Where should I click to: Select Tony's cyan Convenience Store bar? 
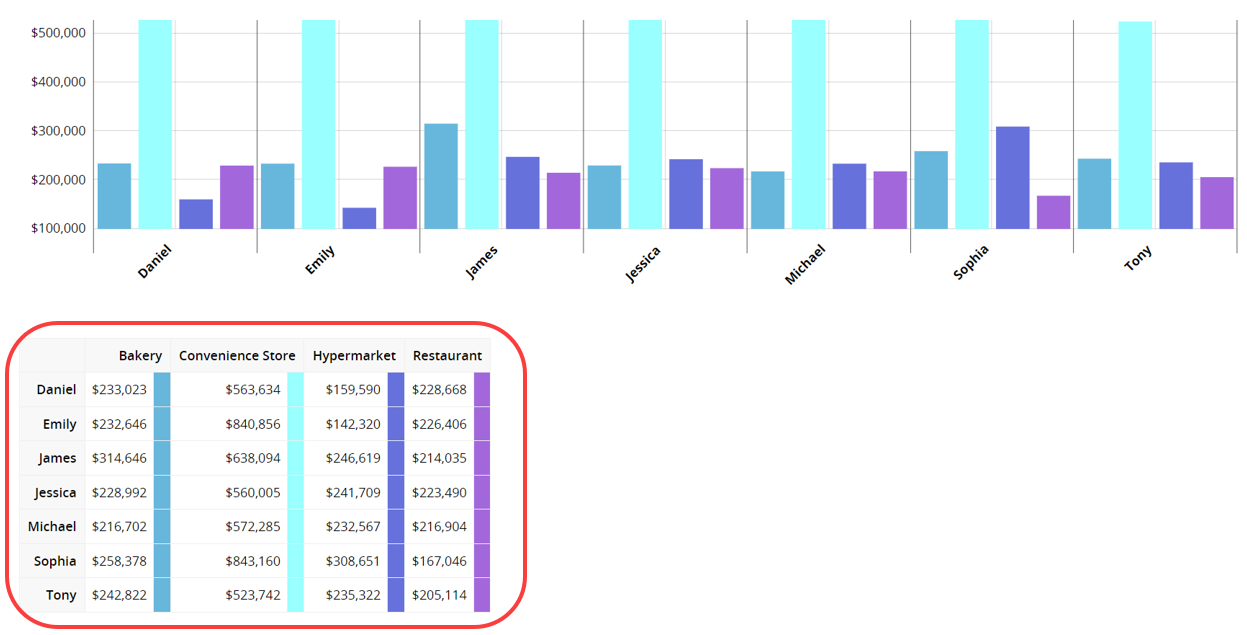pyautogui.click(x=1135, y=125)
